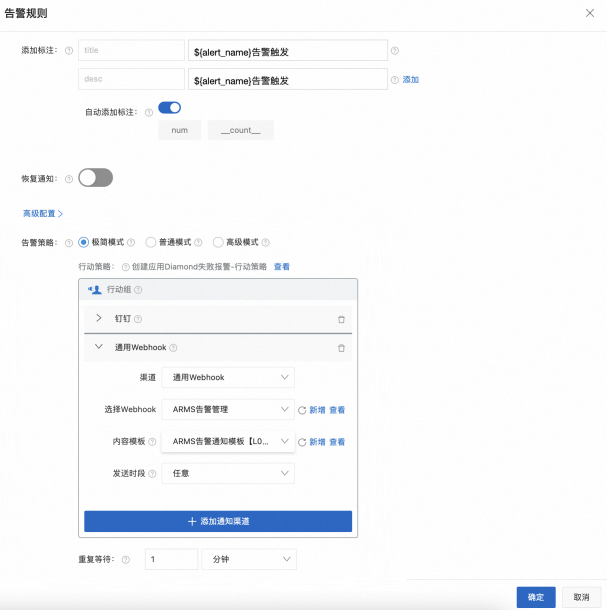Turn off 自动添加标注 switch
The width and height of the screenshot is (607, 610).
click(x=169, y=107)
